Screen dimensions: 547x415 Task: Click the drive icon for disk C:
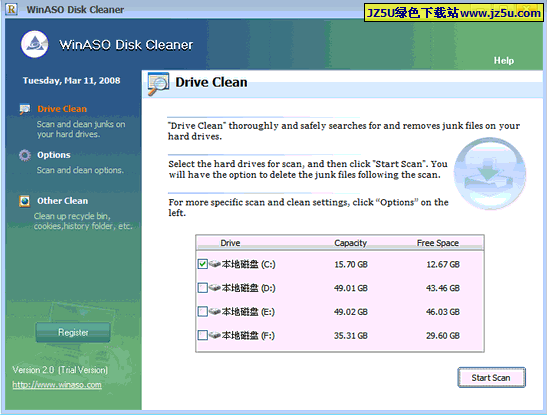pyautogui.click(x=215, y=264)
